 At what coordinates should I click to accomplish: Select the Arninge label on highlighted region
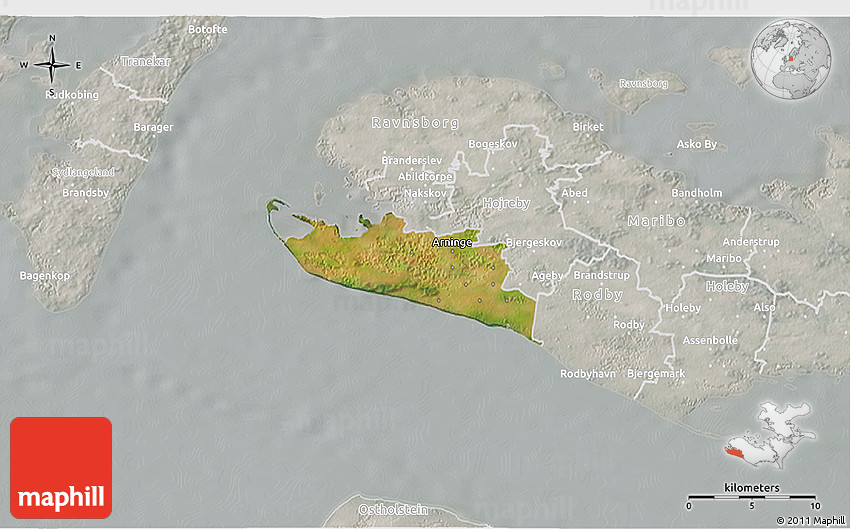click(452, 243)
